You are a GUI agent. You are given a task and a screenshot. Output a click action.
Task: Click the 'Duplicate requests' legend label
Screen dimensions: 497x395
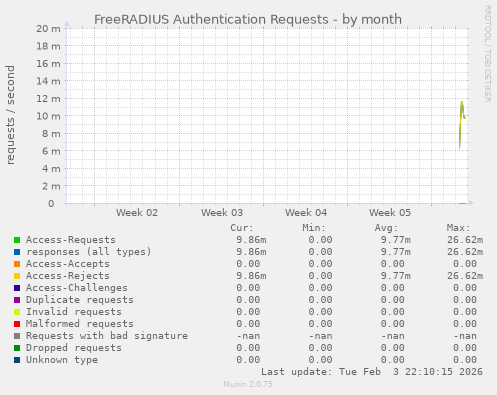click(x=80, y=300)
